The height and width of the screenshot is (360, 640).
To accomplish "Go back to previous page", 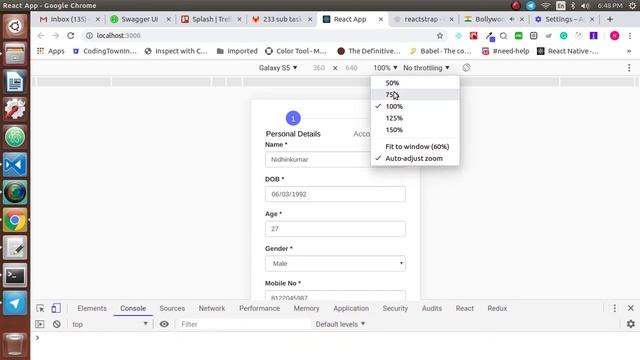I will click(41, 36).
